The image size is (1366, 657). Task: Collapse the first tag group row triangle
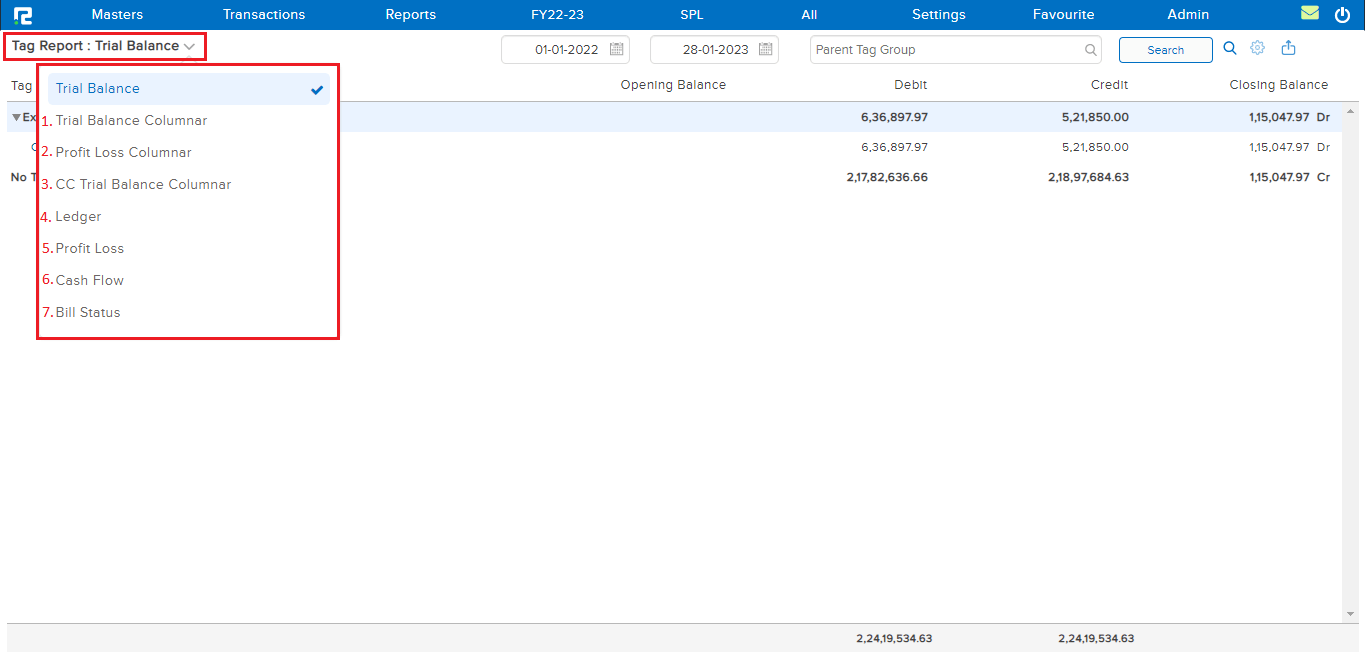(x=16, y=117)
